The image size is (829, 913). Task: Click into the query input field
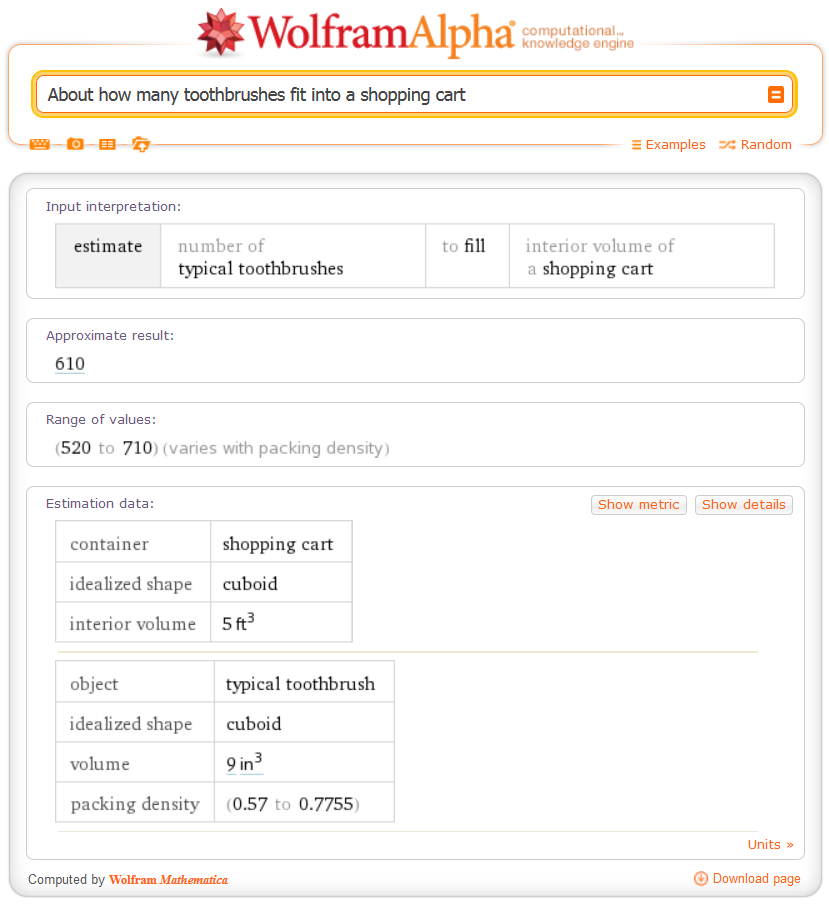pos(400,95)
